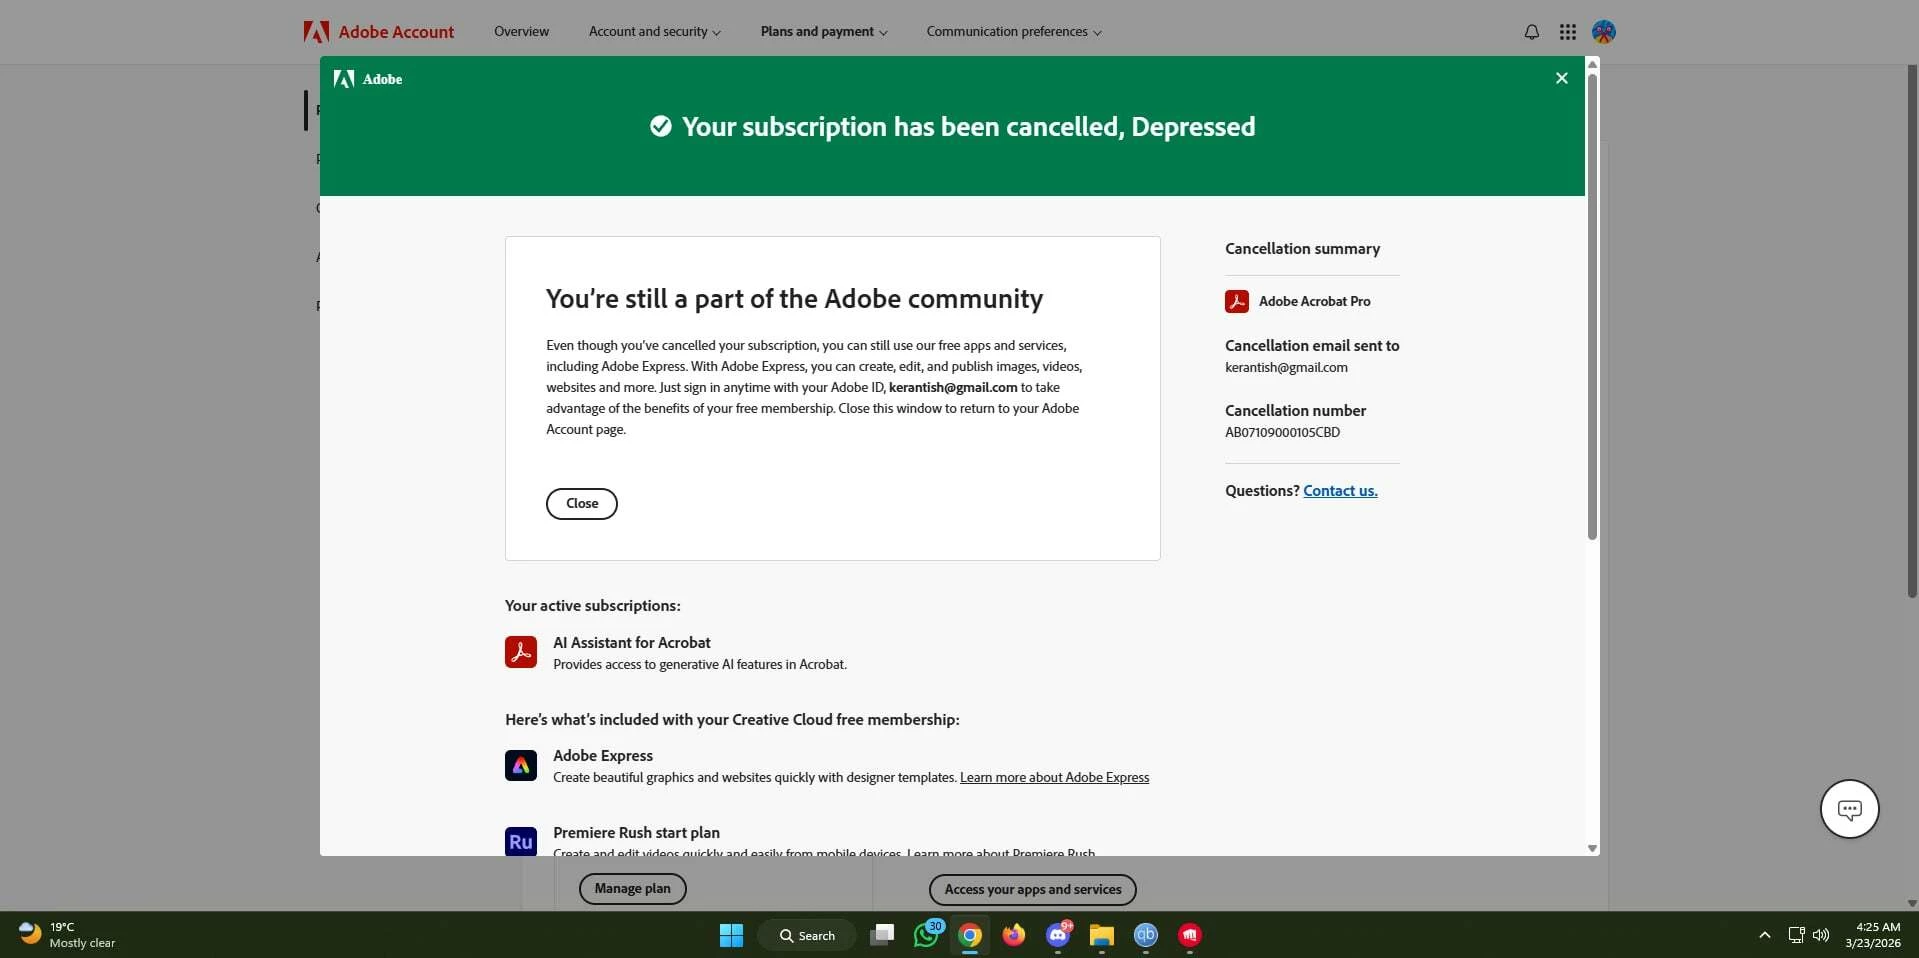Expand Plans and payment menu
The width and height of the screenshot is (1919, 958).
click(x=823, y=32)
